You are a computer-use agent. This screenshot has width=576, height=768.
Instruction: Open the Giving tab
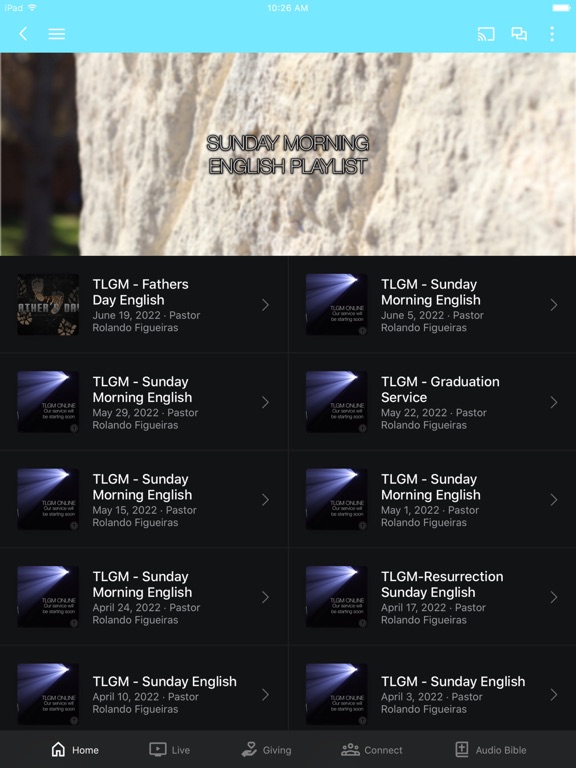tap(266, 749)
